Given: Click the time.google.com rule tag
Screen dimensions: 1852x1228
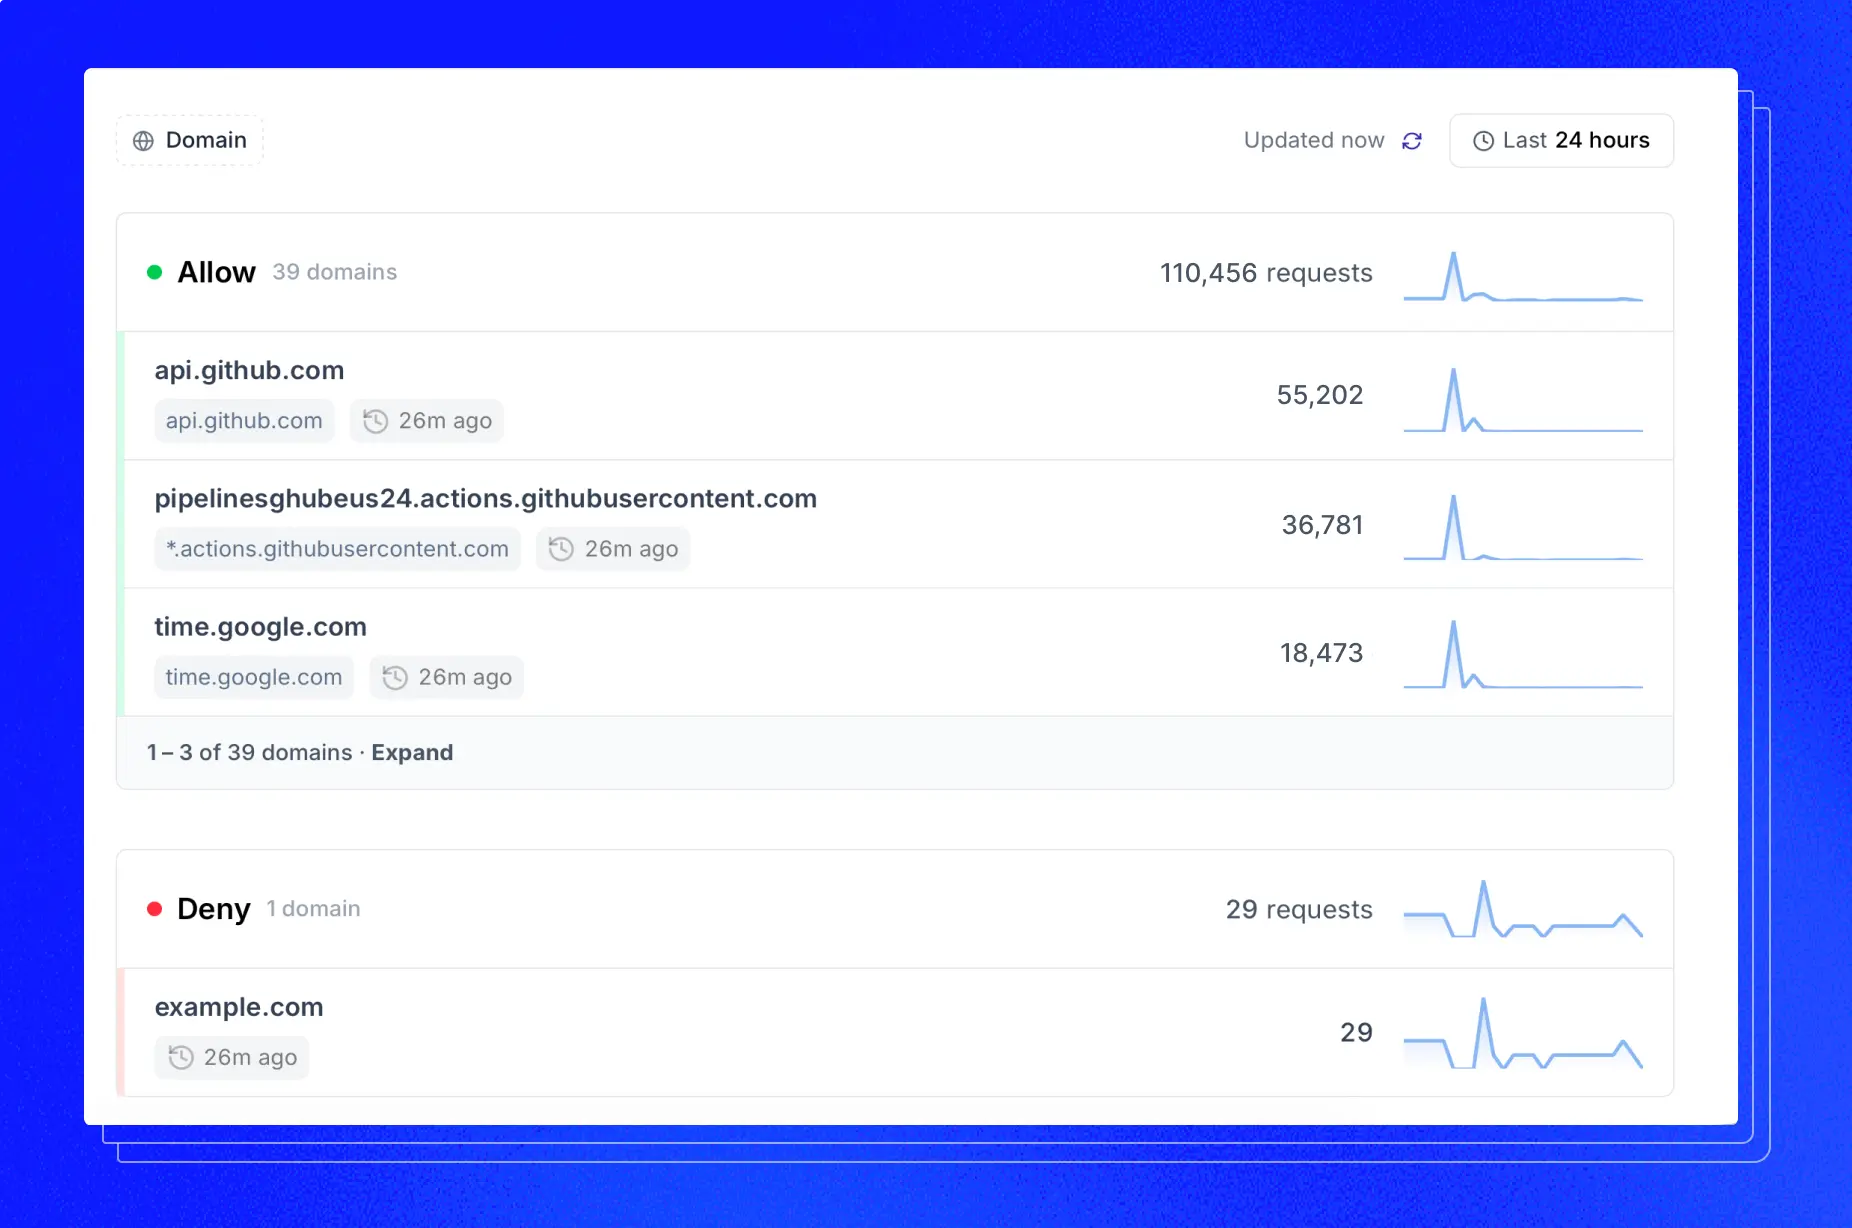Looking at the screenshot, I should pyautogui.click(x=254, y=677).
